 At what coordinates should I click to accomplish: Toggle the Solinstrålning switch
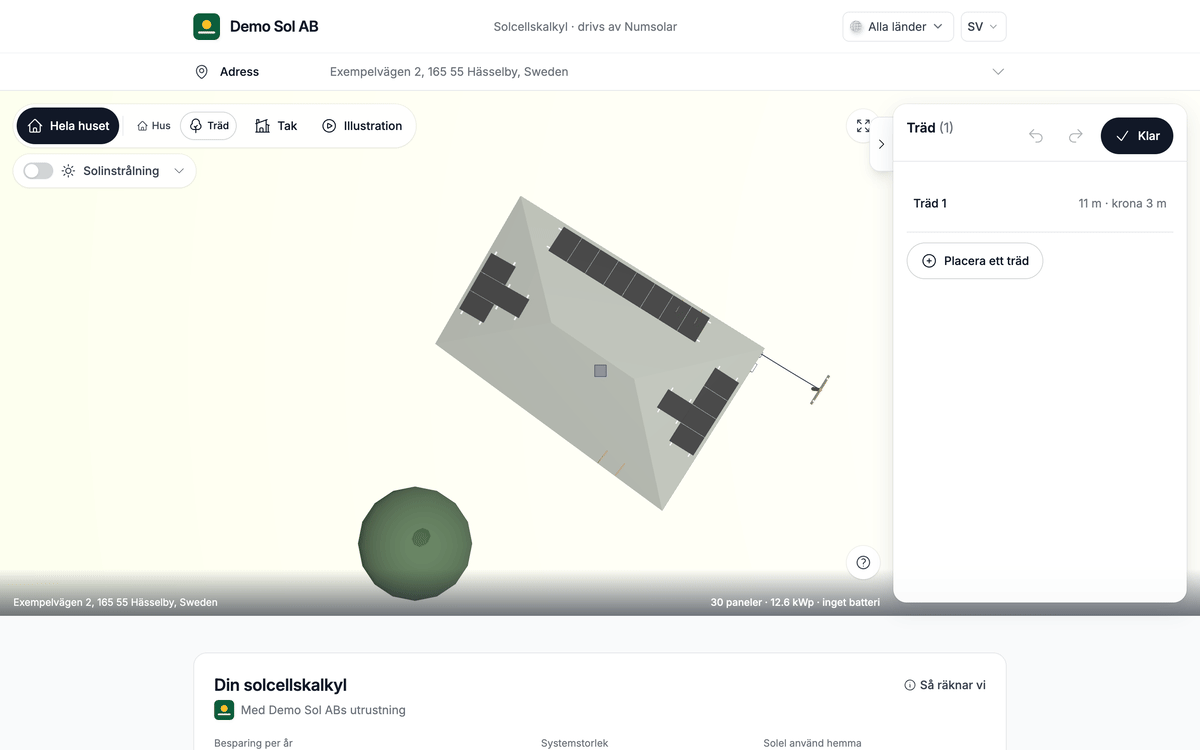click(x=38, y=171)
